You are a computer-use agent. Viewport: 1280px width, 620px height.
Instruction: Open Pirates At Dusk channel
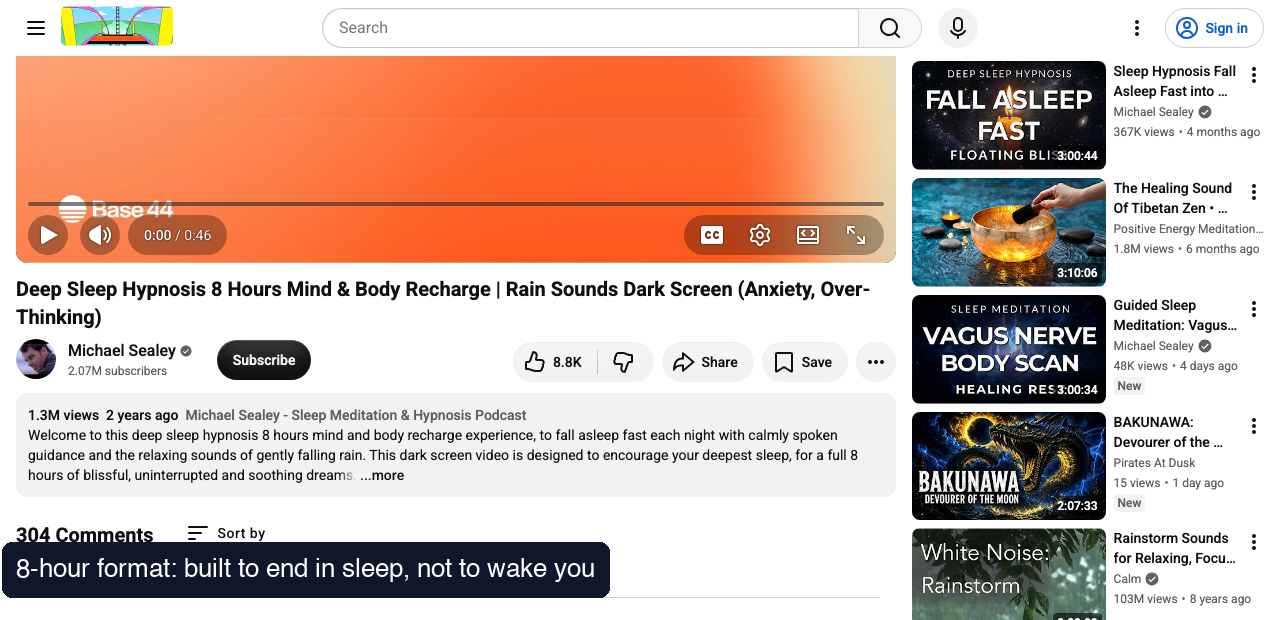pyautogui.click(x=1154, y=463)
